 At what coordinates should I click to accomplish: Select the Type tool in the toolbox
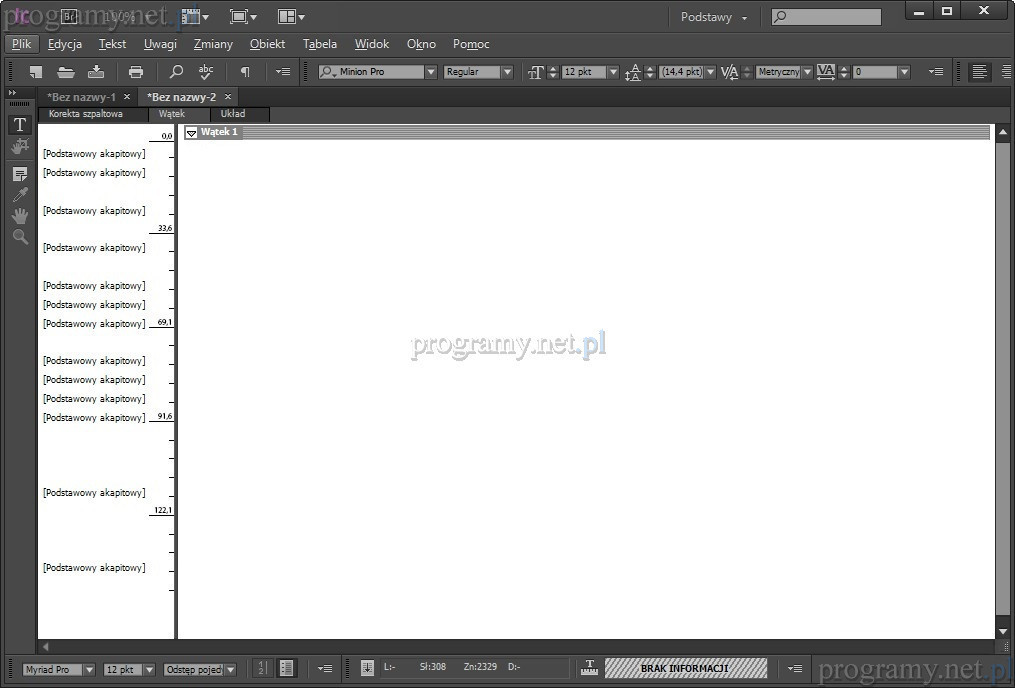[x=19, y=125]
